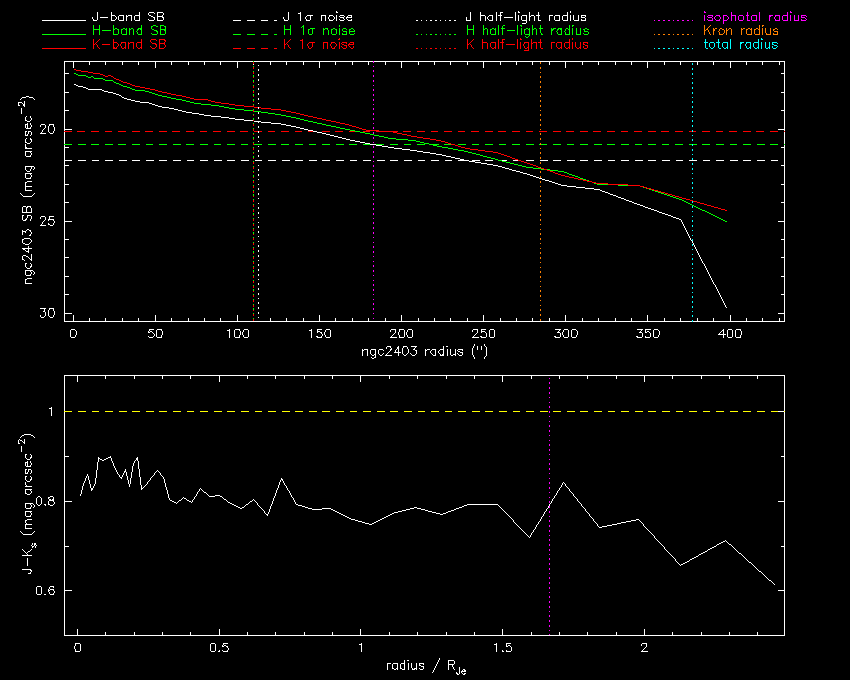Click the K half-light radius legend label
The height and width of the screenshot is (680, 850).
click(x=526, y=45)
